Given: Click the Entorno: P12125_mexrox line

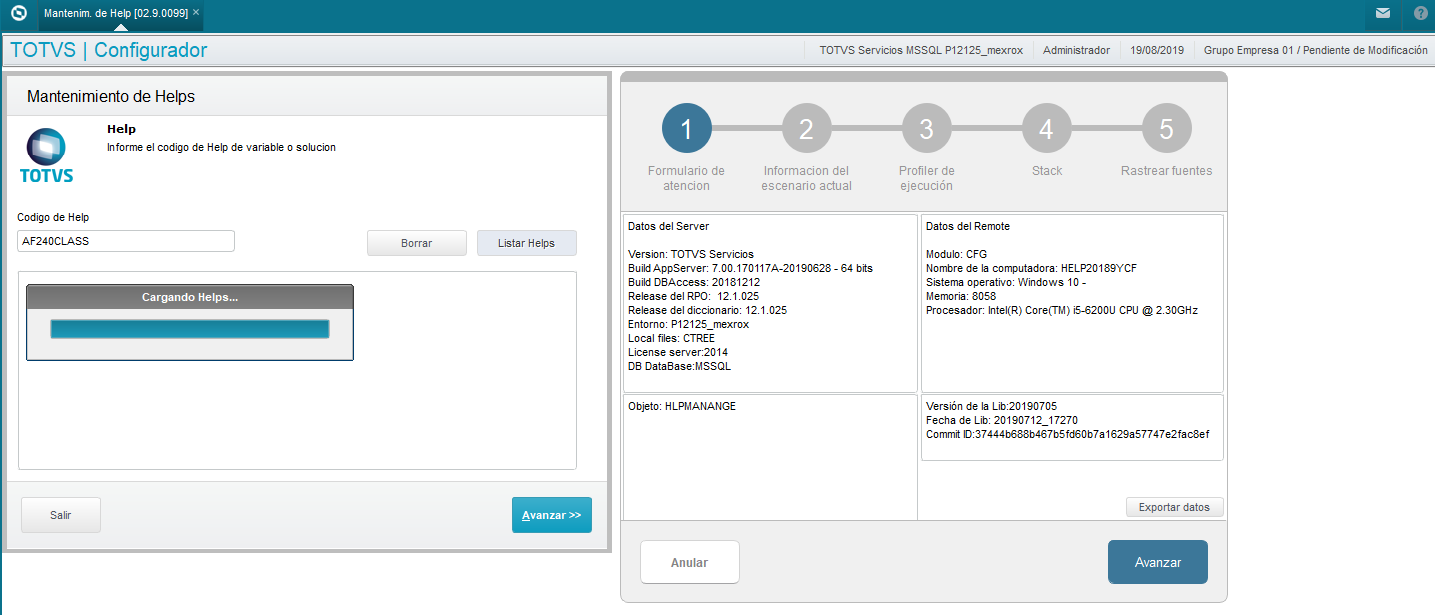Looking at the screenshot, I should (688, 324).
